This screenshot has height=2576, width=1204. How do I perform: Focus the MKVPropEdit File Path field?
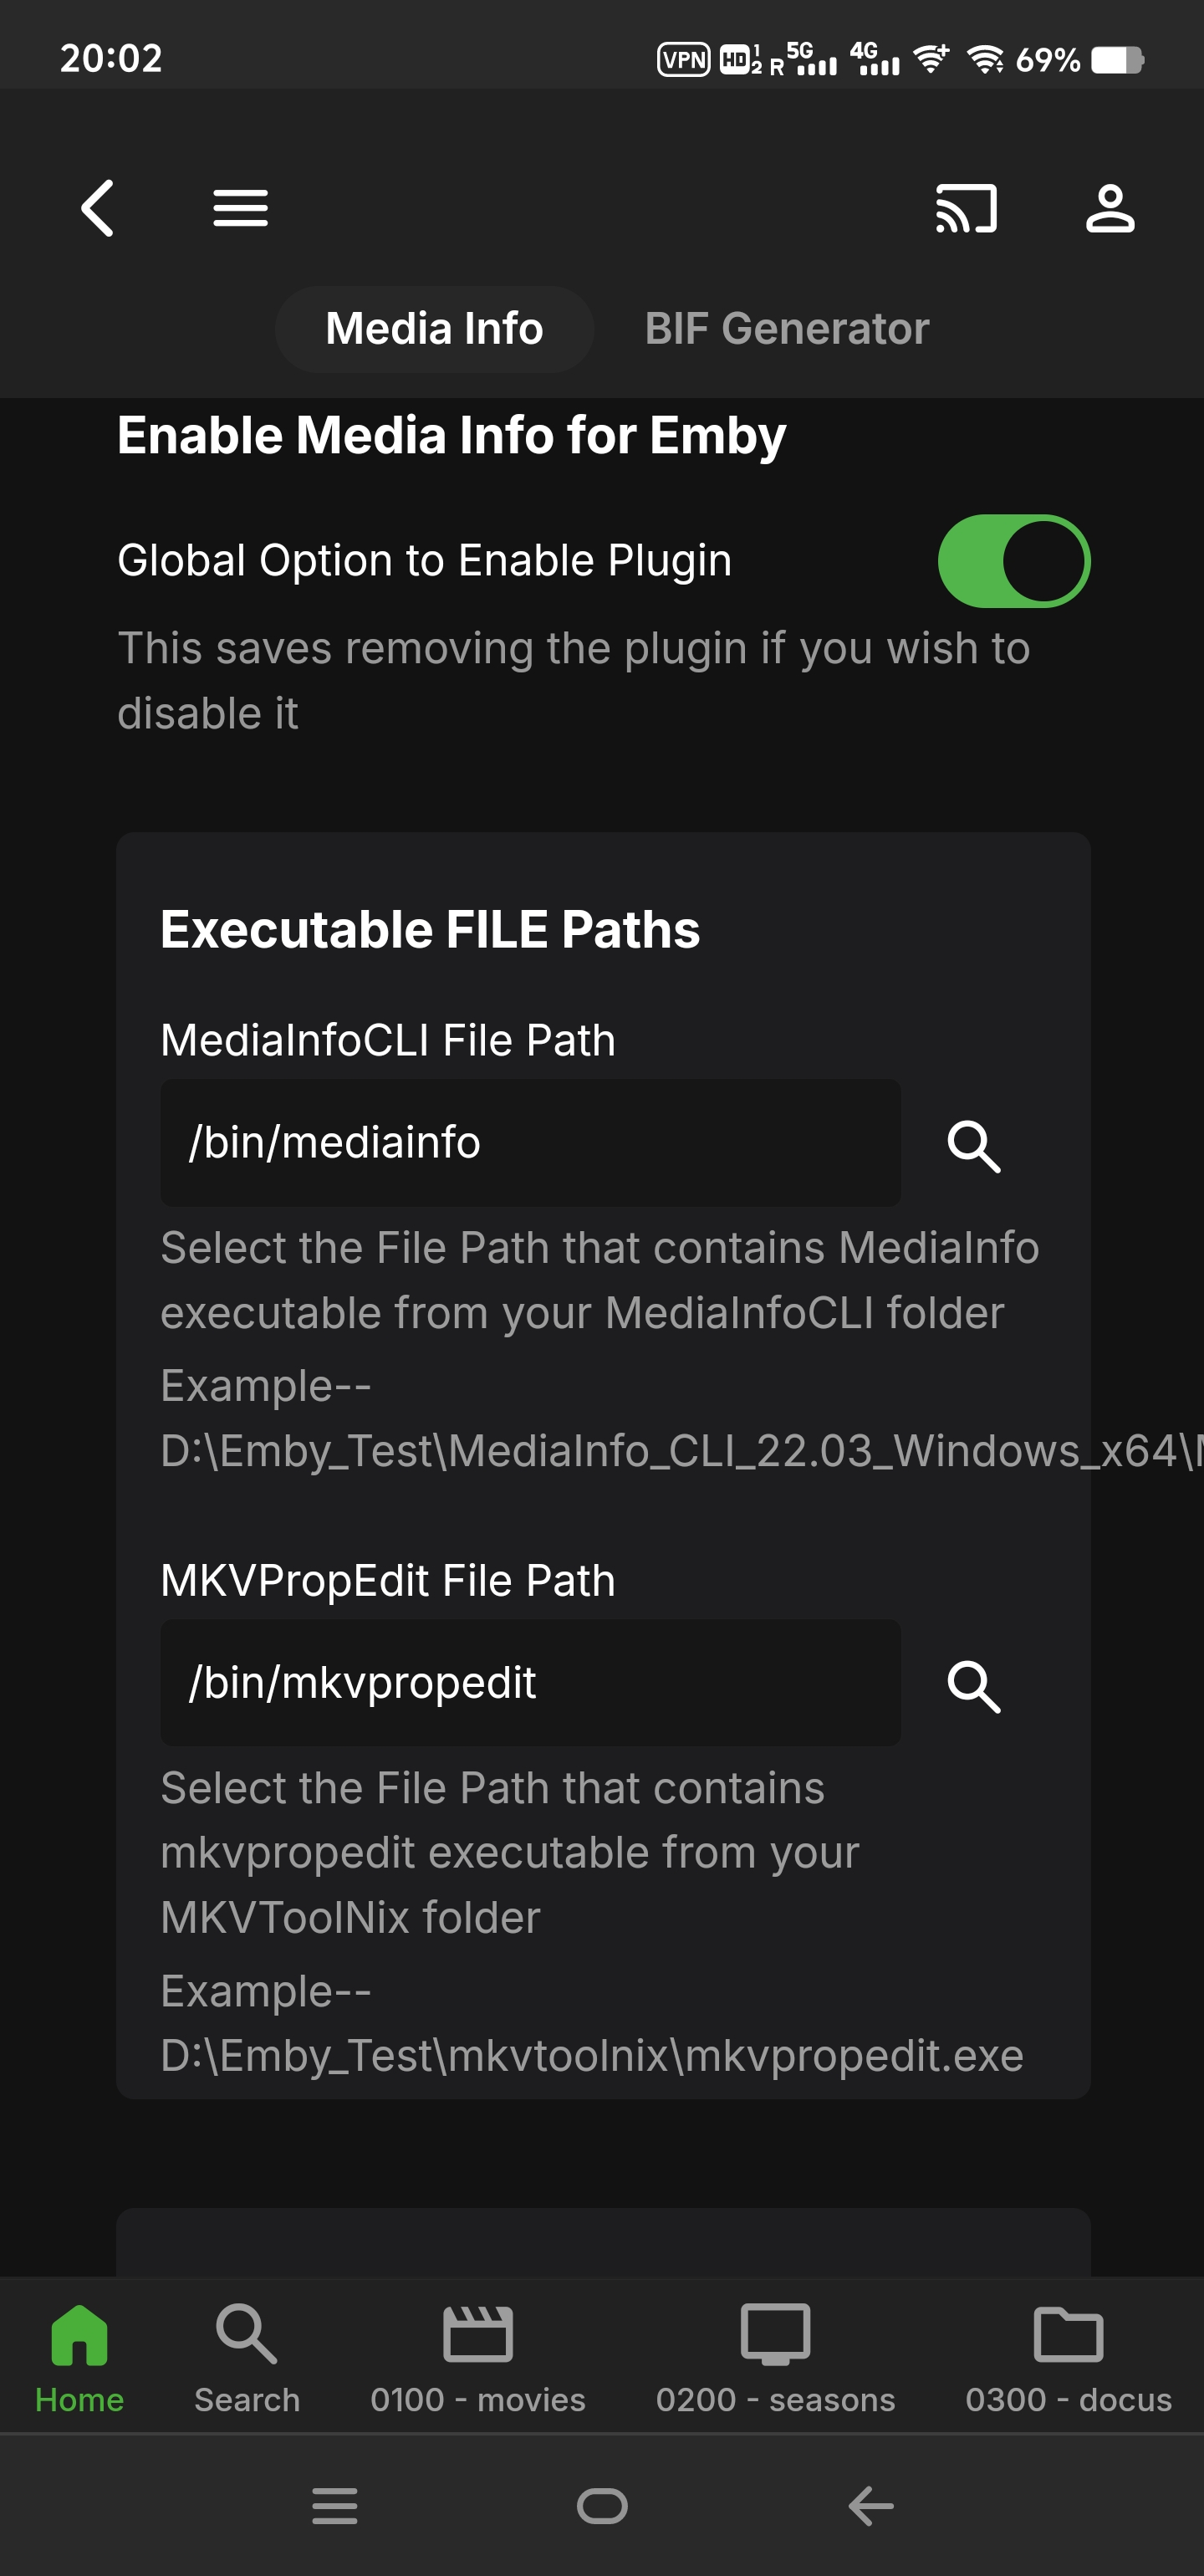pyautogui.click(x=530, y=1683)
